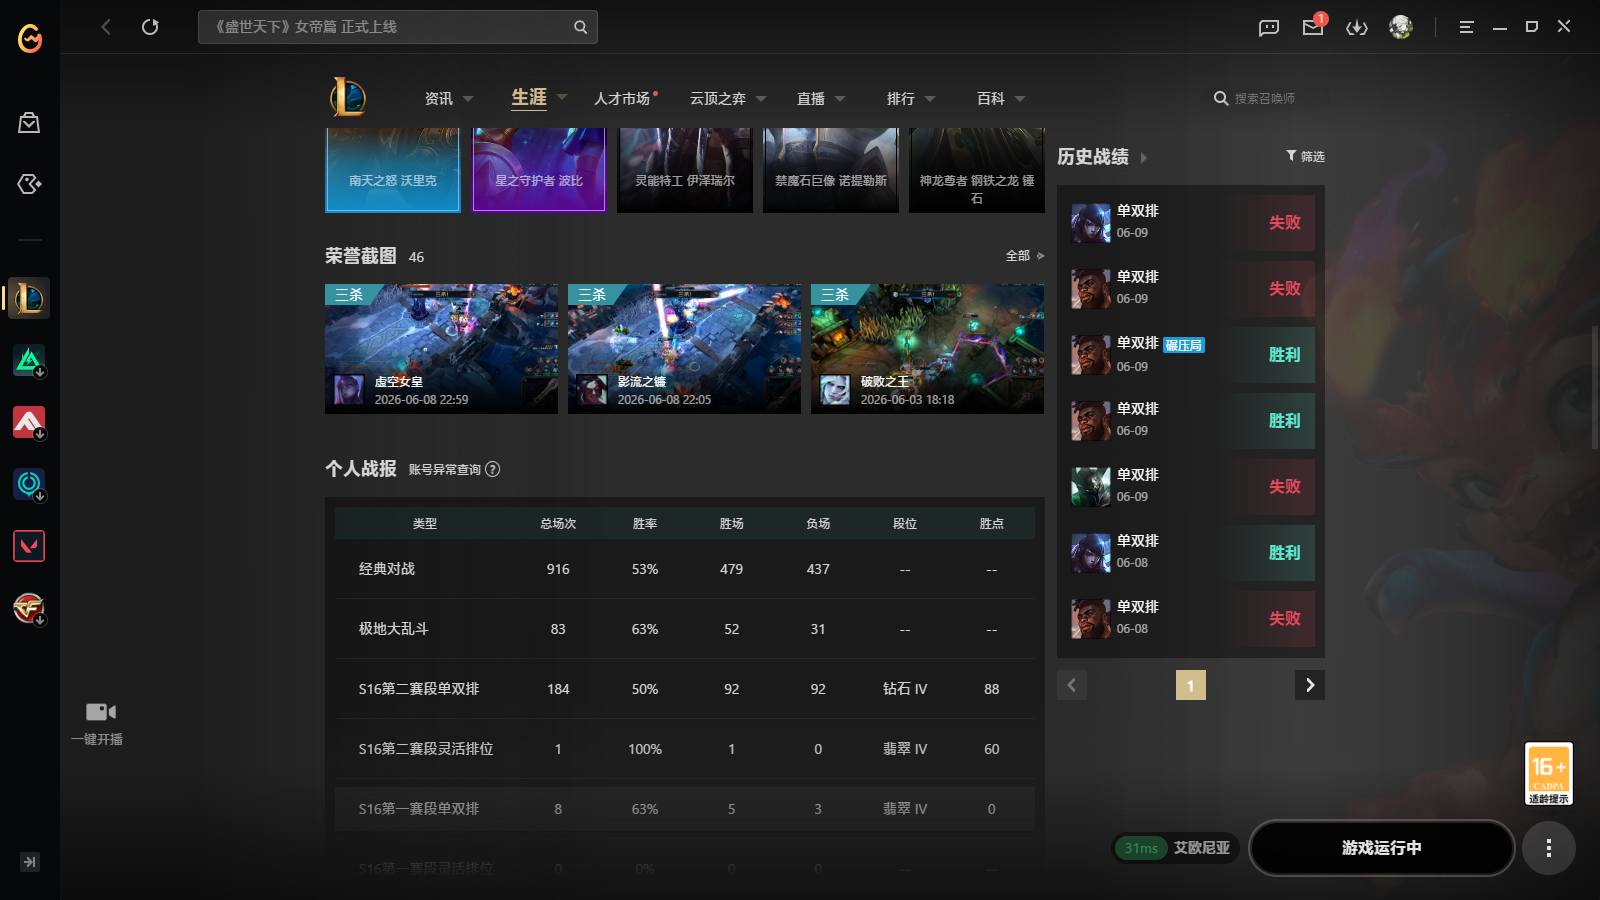This screenshot has width=1600, height=900.
Task: Open the store bag icon in sidebar
Action: [x=29, y=122]
